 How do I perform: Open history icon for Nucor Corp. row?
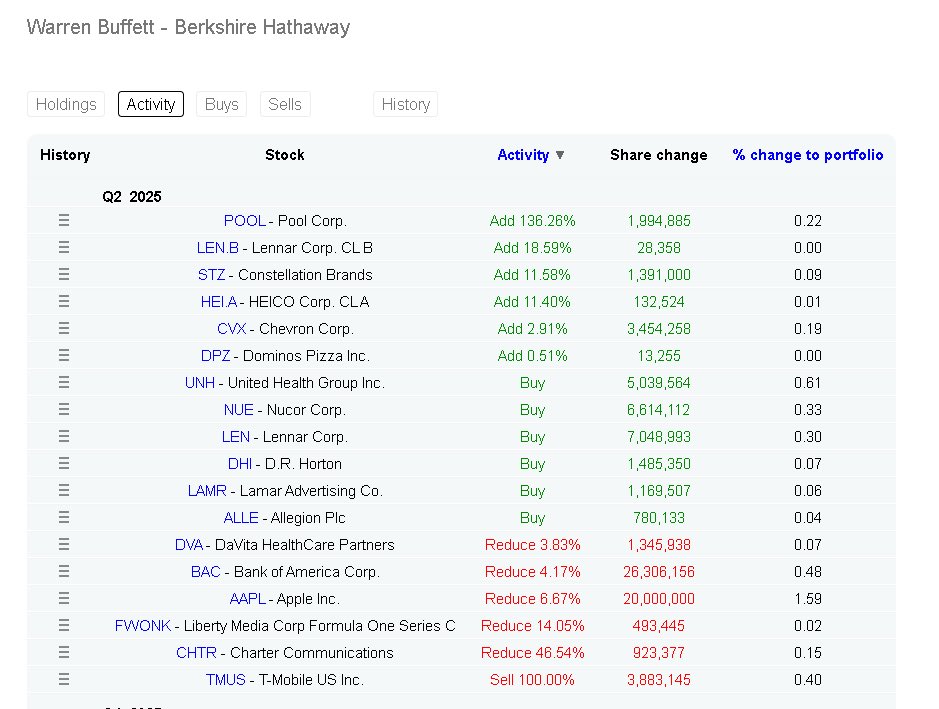pos(64,410)
